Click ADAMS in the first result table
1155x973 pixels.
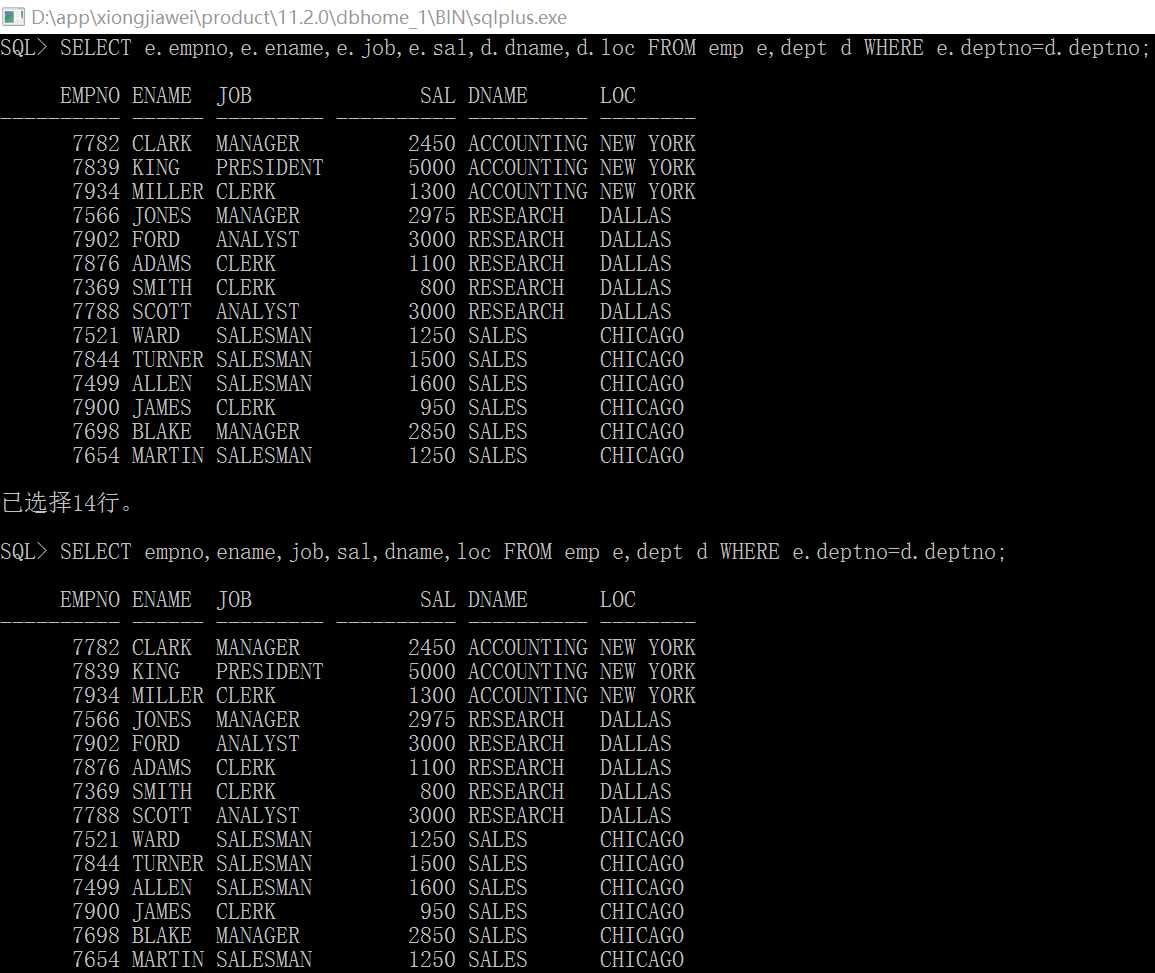point(162,264)
